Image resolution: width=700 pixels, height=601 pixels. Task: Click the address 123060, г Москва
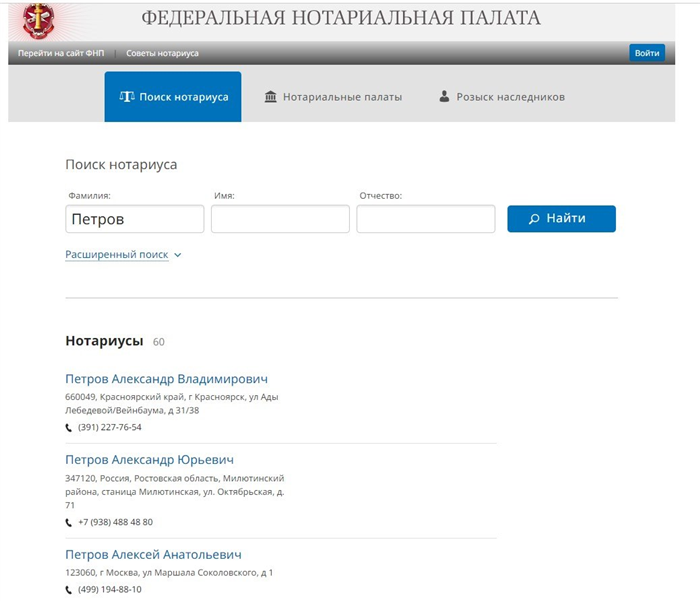[x=169, y=572]
